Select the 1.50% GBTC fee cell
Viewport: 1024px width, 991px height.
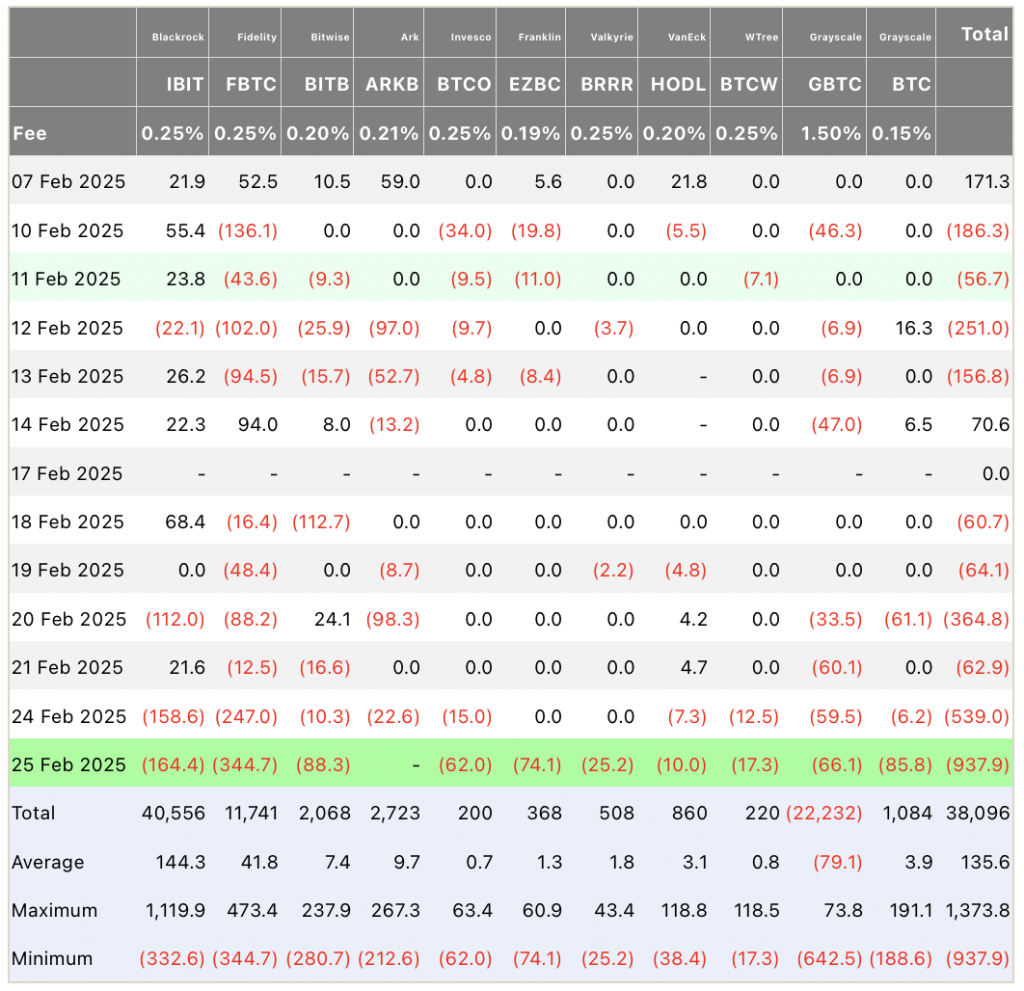(831, 133)
